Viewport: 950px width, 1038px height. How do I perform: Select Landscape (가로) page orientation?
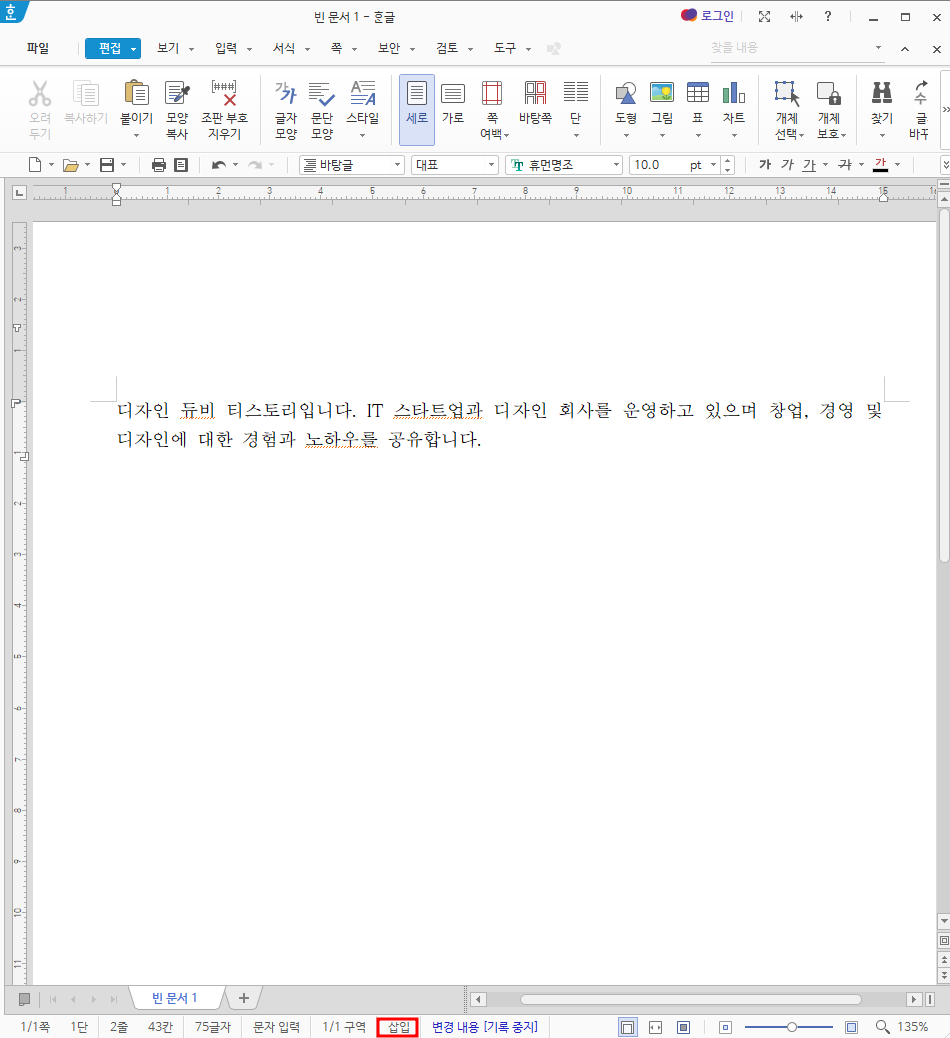point(453,103)
